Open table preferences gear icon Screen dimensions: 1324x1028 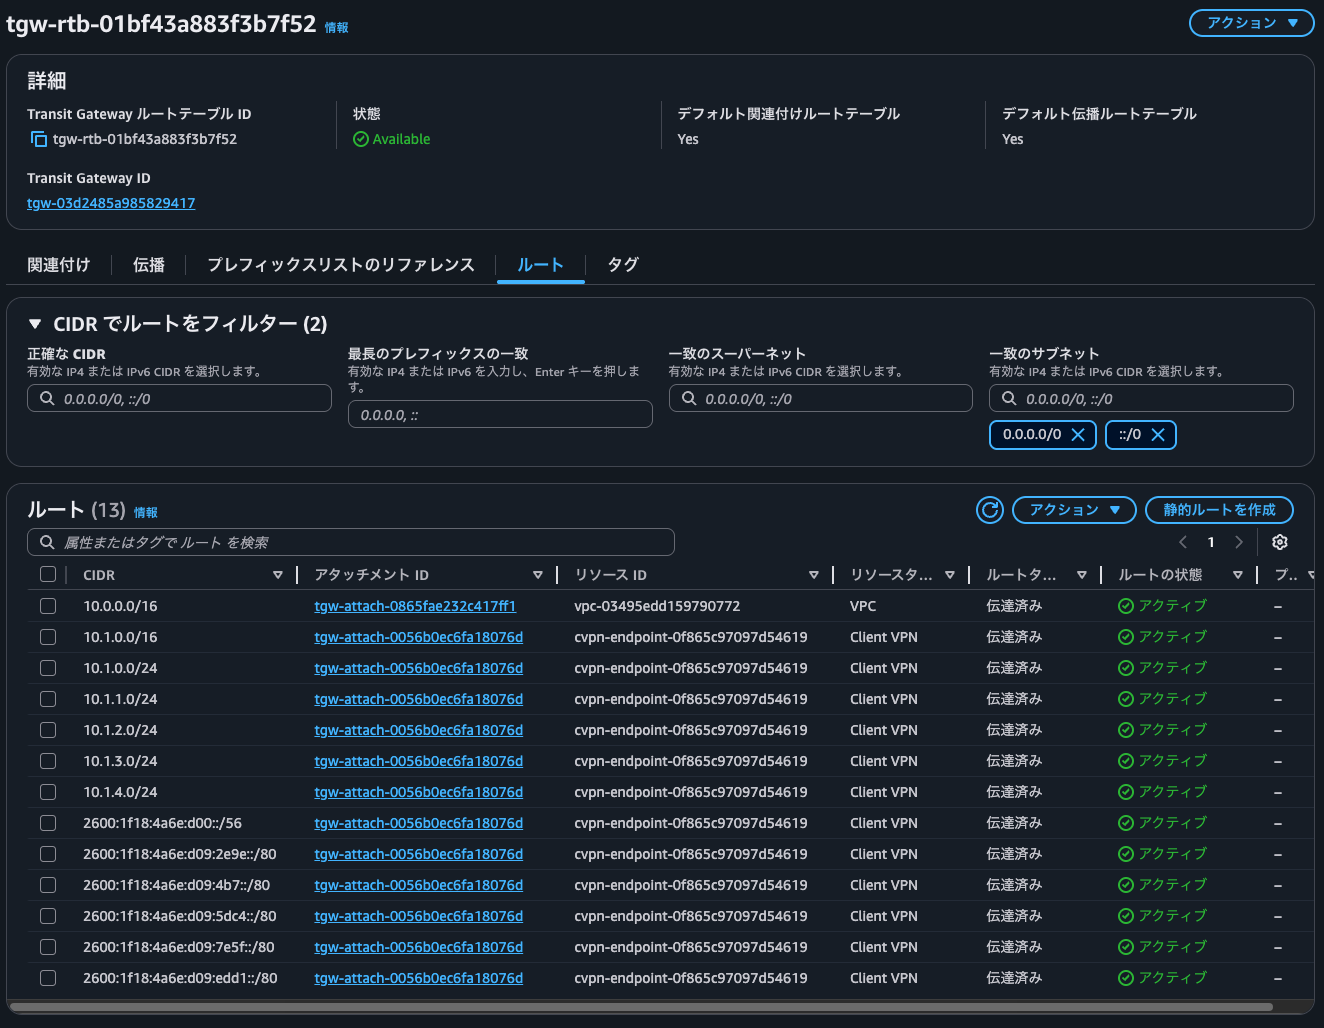(x=1279, y=542)
